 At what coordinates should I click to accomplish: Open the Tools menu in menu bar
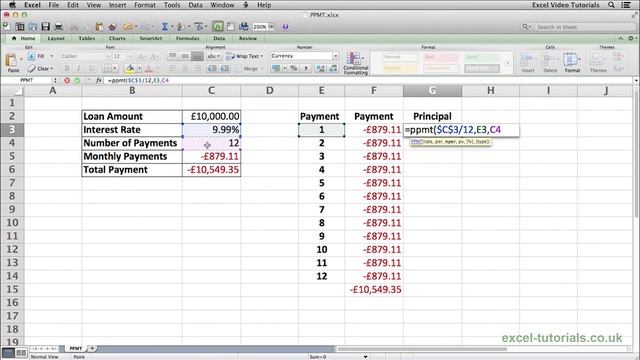click(172, 5)
